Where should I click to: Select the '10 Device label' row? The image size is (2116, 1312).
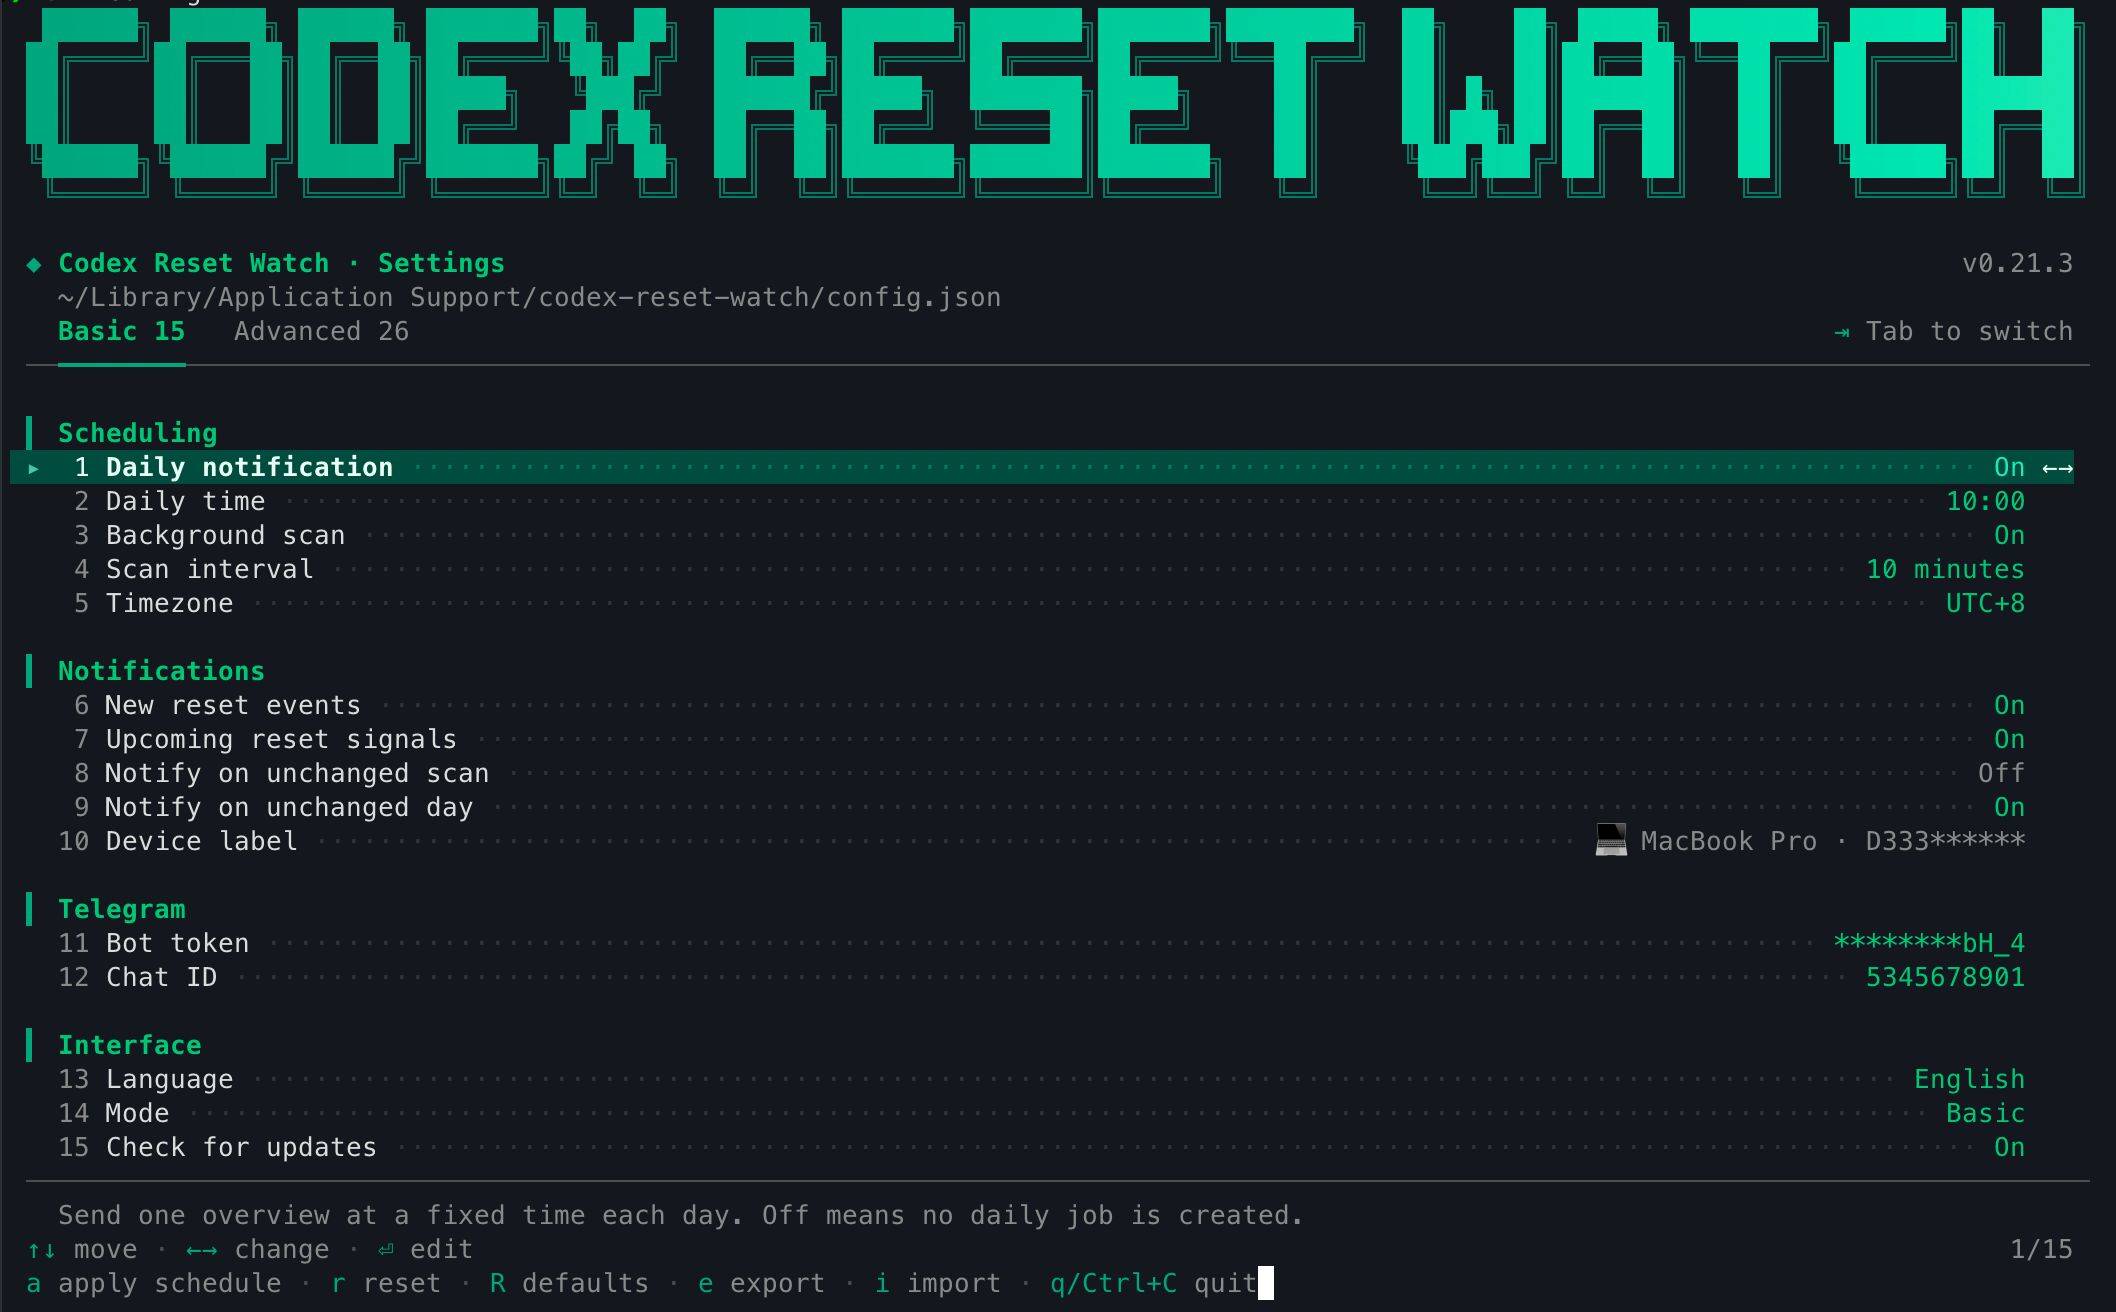[1042, 842]
